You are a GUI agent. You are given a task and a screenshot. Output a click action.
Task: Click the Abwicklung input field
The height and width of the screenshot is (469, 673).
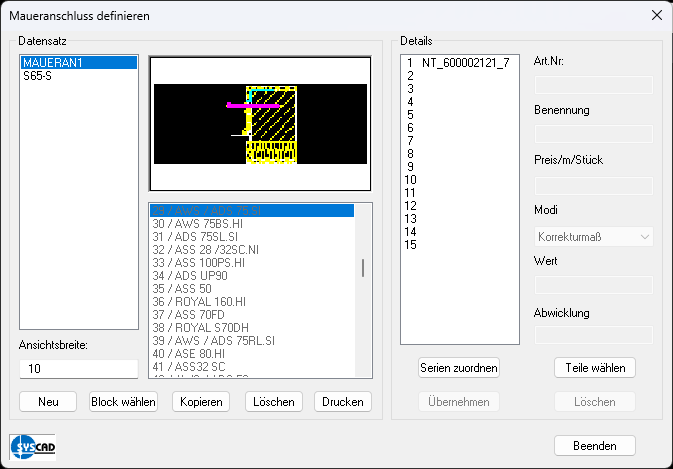594,335
